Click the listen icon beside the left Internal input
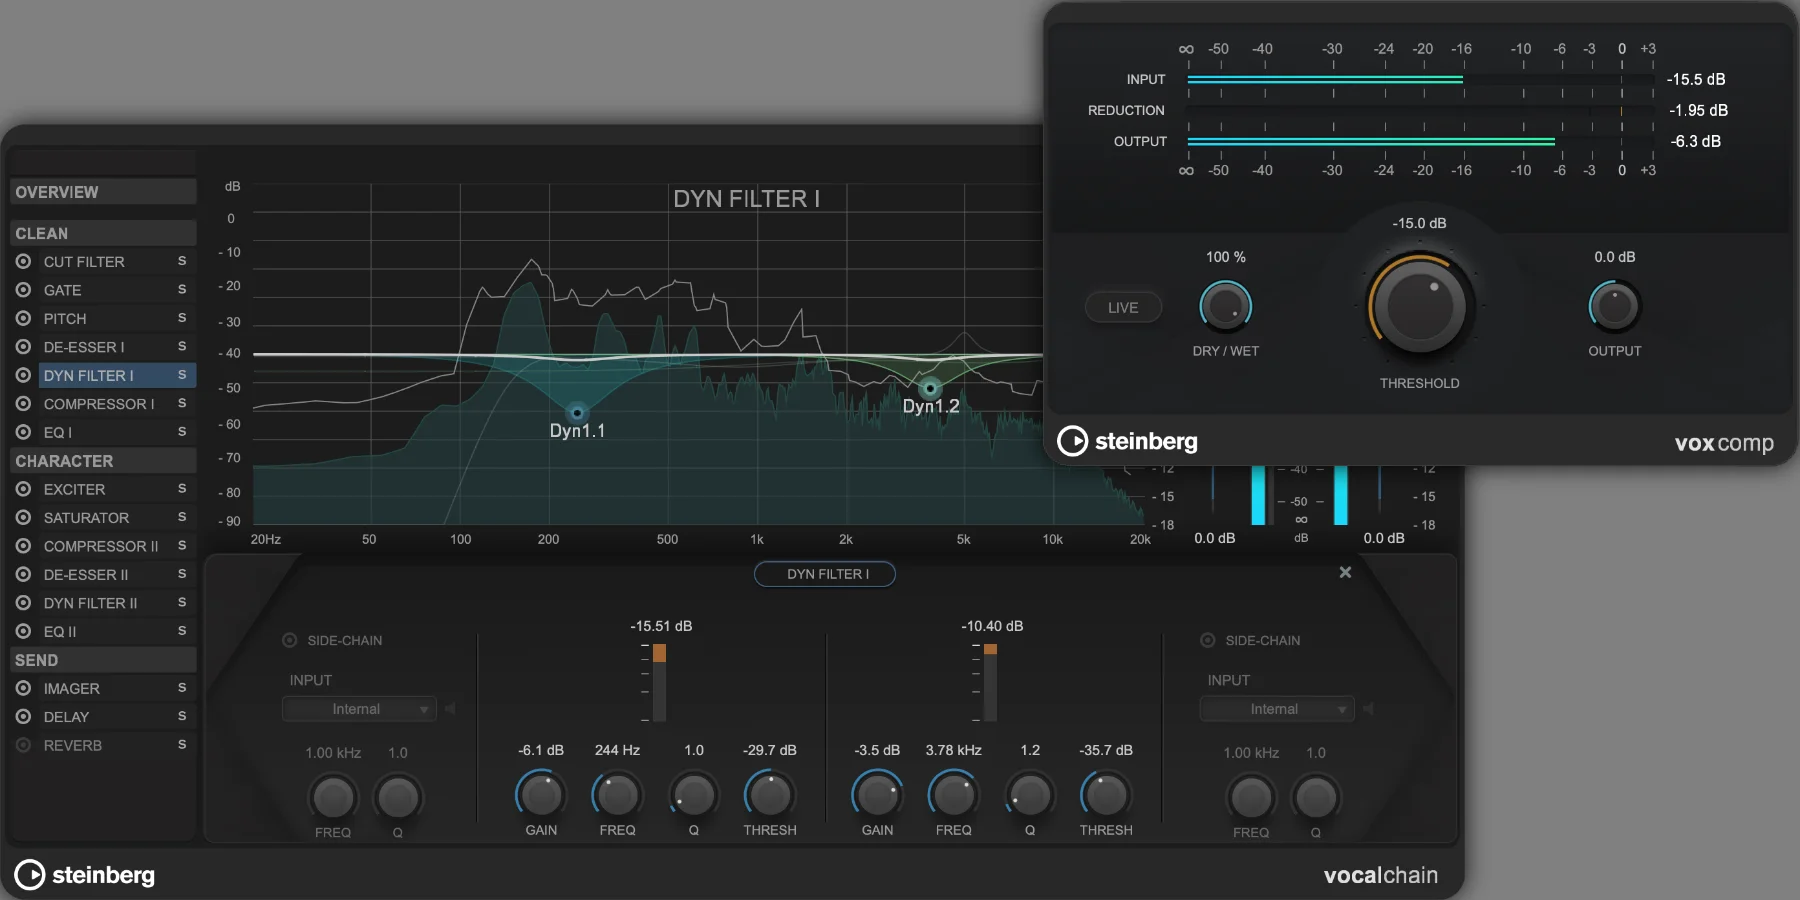Image resolution: width=1800 pixels, height=900 pixels. point(452,708)
